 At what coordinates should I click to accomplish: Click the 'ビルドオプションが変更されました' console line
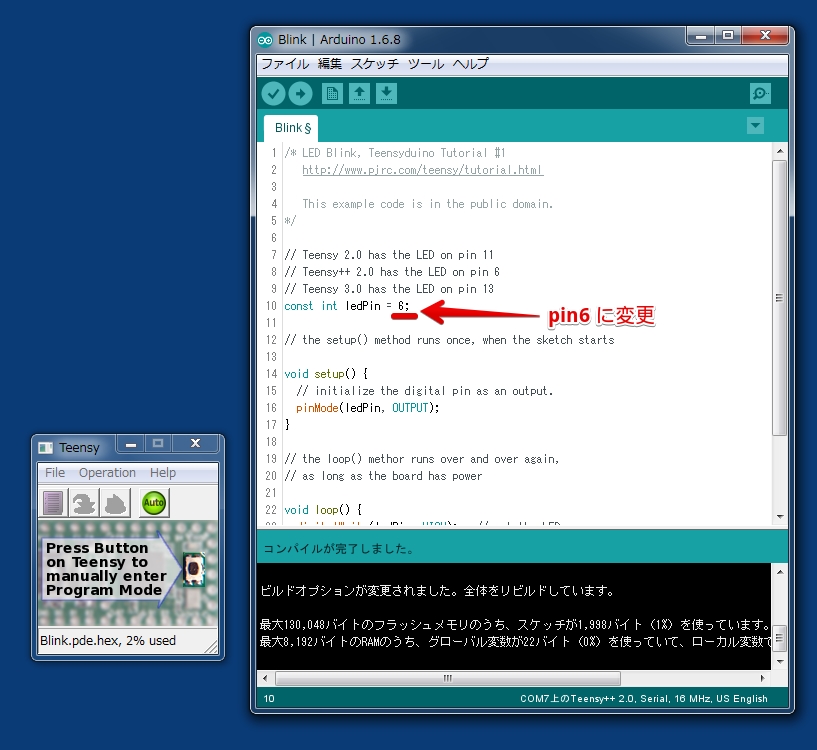tap(438, 591)
